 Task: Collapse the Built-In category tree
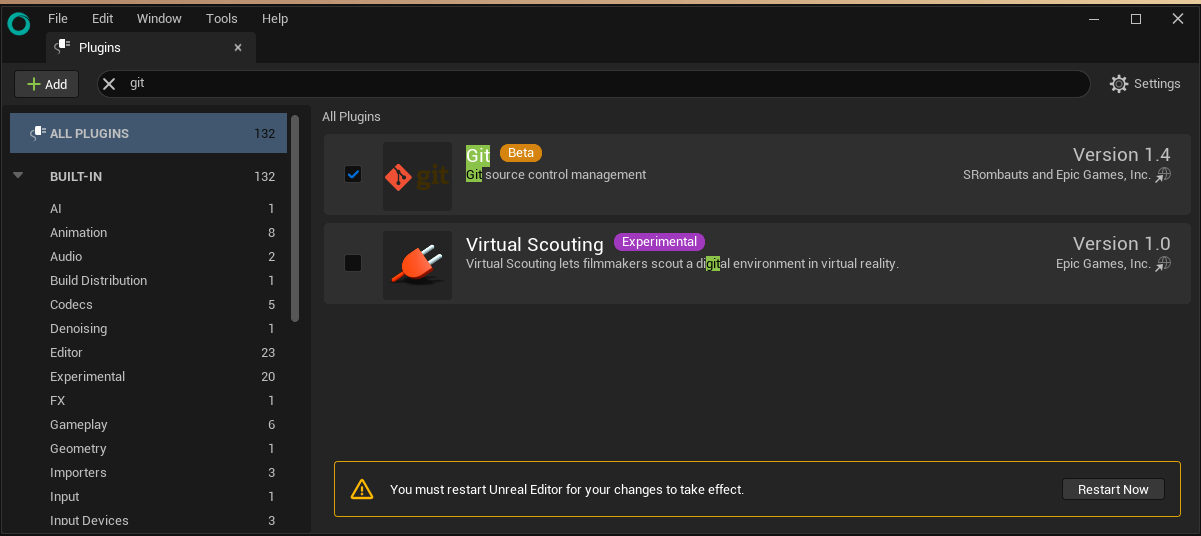(x=18, y=176)
